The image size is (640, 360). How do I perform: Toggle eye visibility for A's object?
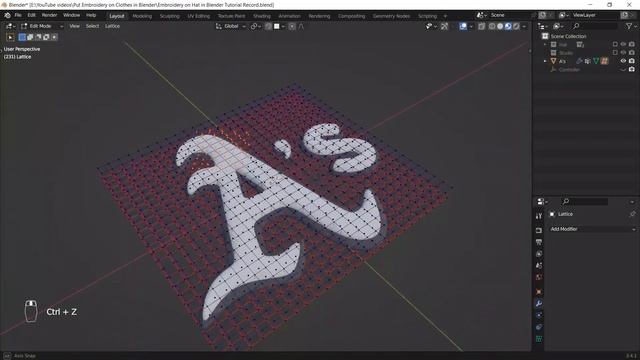point(623,61)
